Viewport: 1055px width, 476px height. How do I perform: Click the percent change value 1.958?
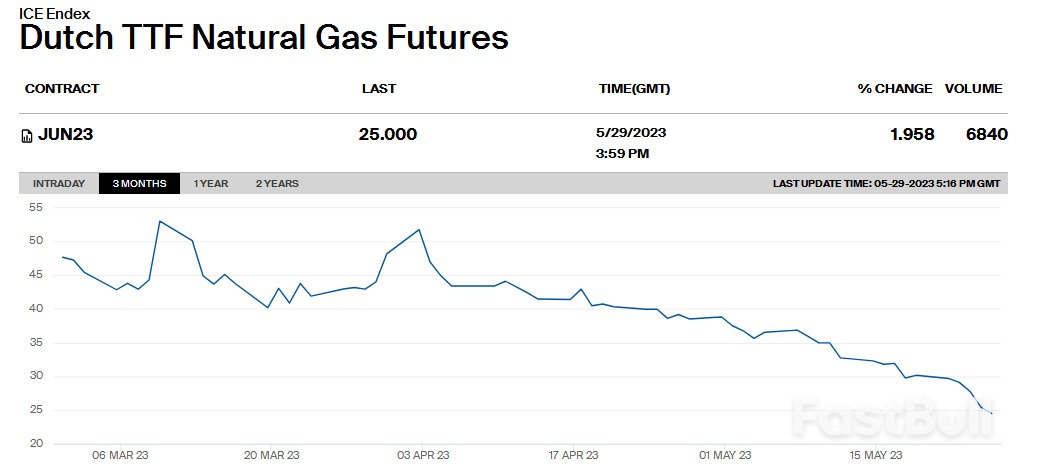click(x=912, y=134)
